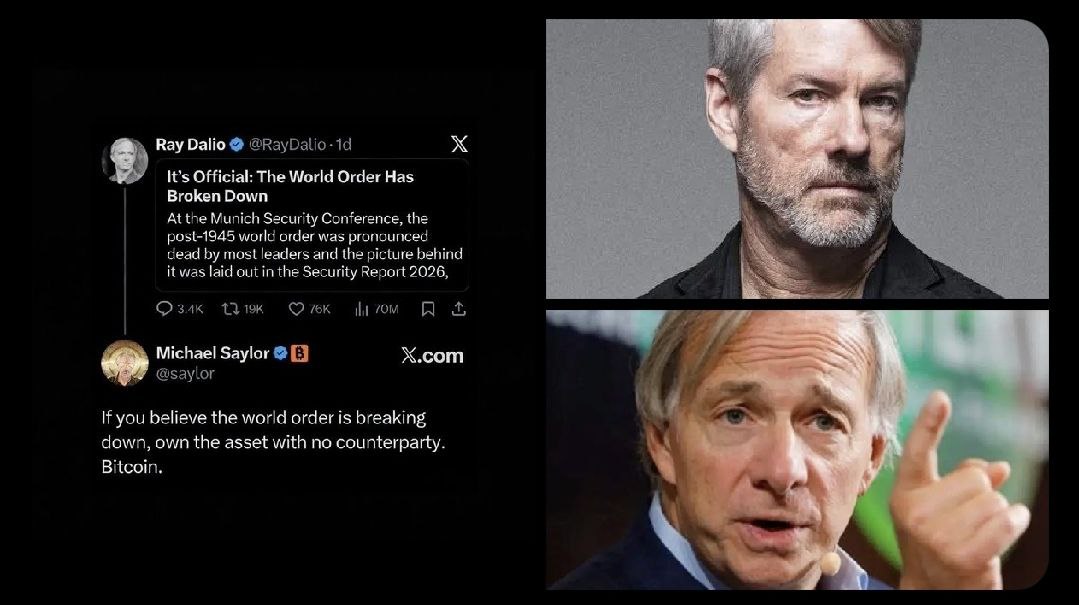Viewport: 1079px width, 605px height.
Task: Click the X logo beside the 1d timestamp
Action: (x=459, y=144)
